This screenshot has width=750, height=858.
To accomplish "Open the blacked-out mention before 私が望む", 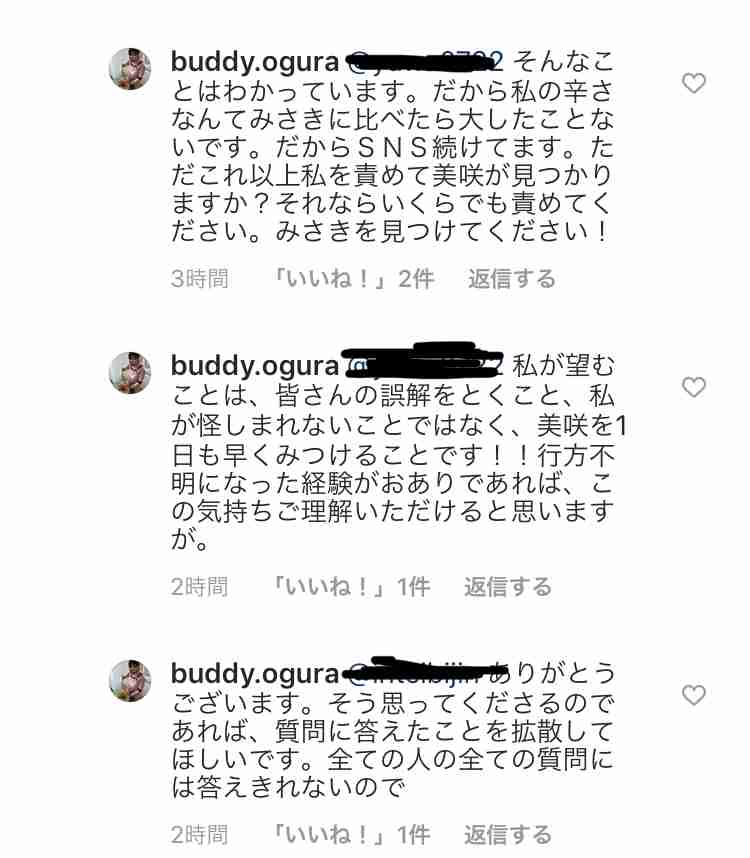I will click(425, 362).
